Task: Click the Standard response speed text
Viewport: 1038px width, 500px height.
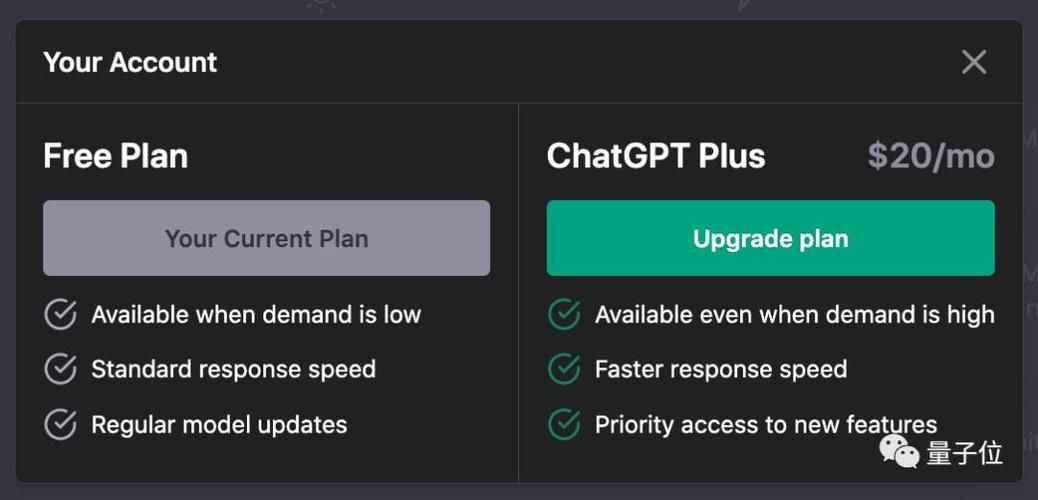Action: [x=233, y=369]
